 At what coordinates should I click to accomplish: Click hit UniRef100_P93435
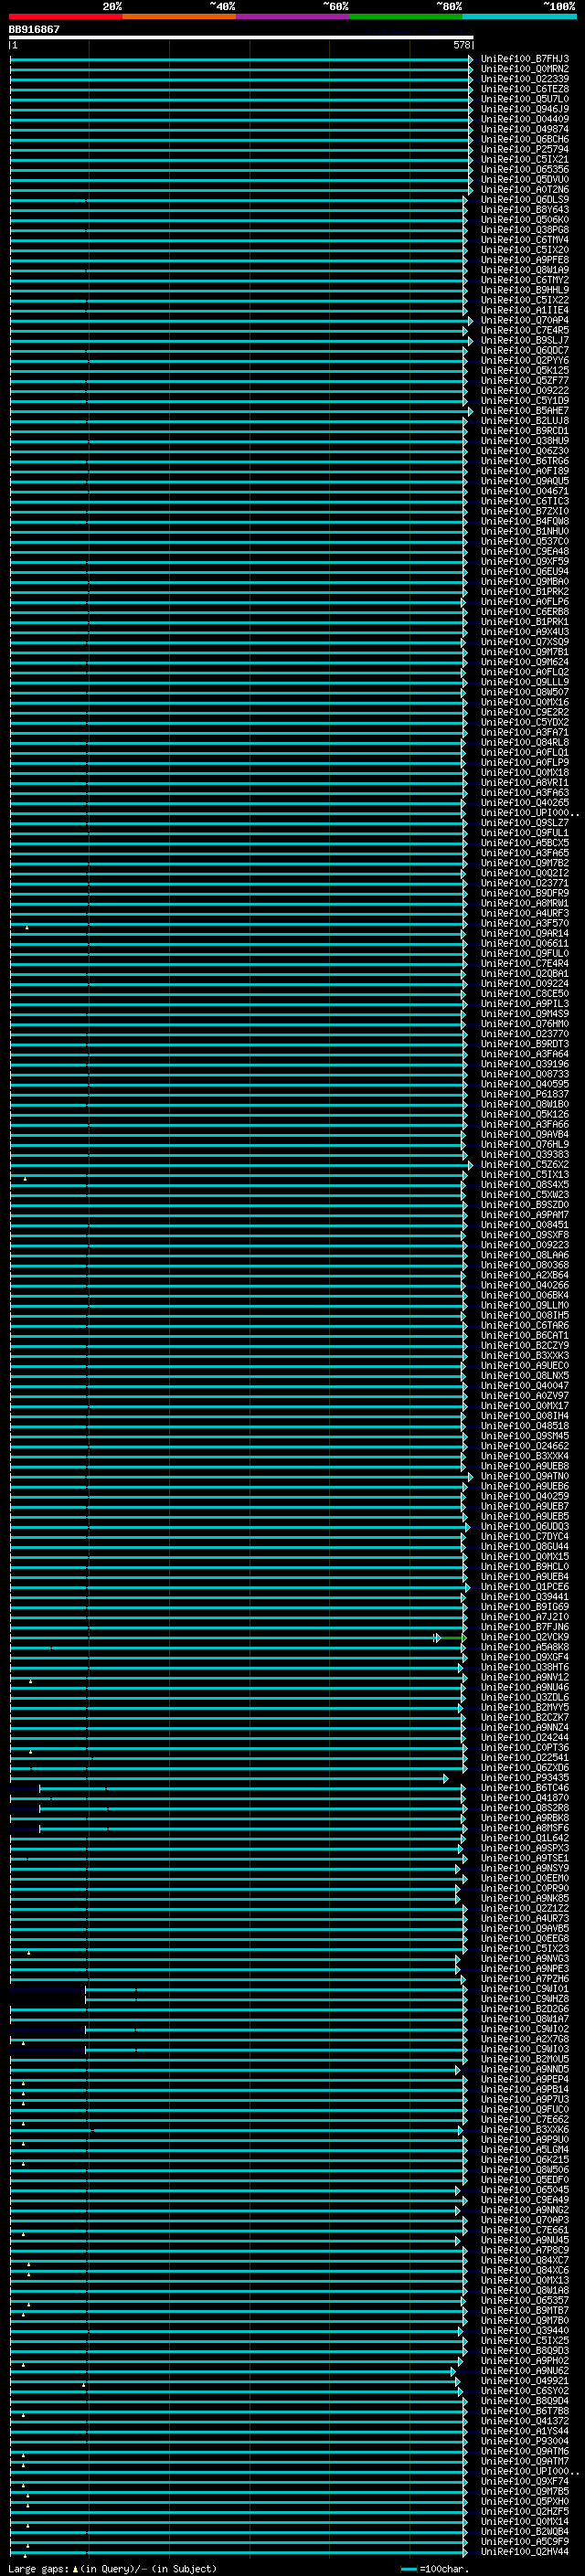tap(524, 1778)
